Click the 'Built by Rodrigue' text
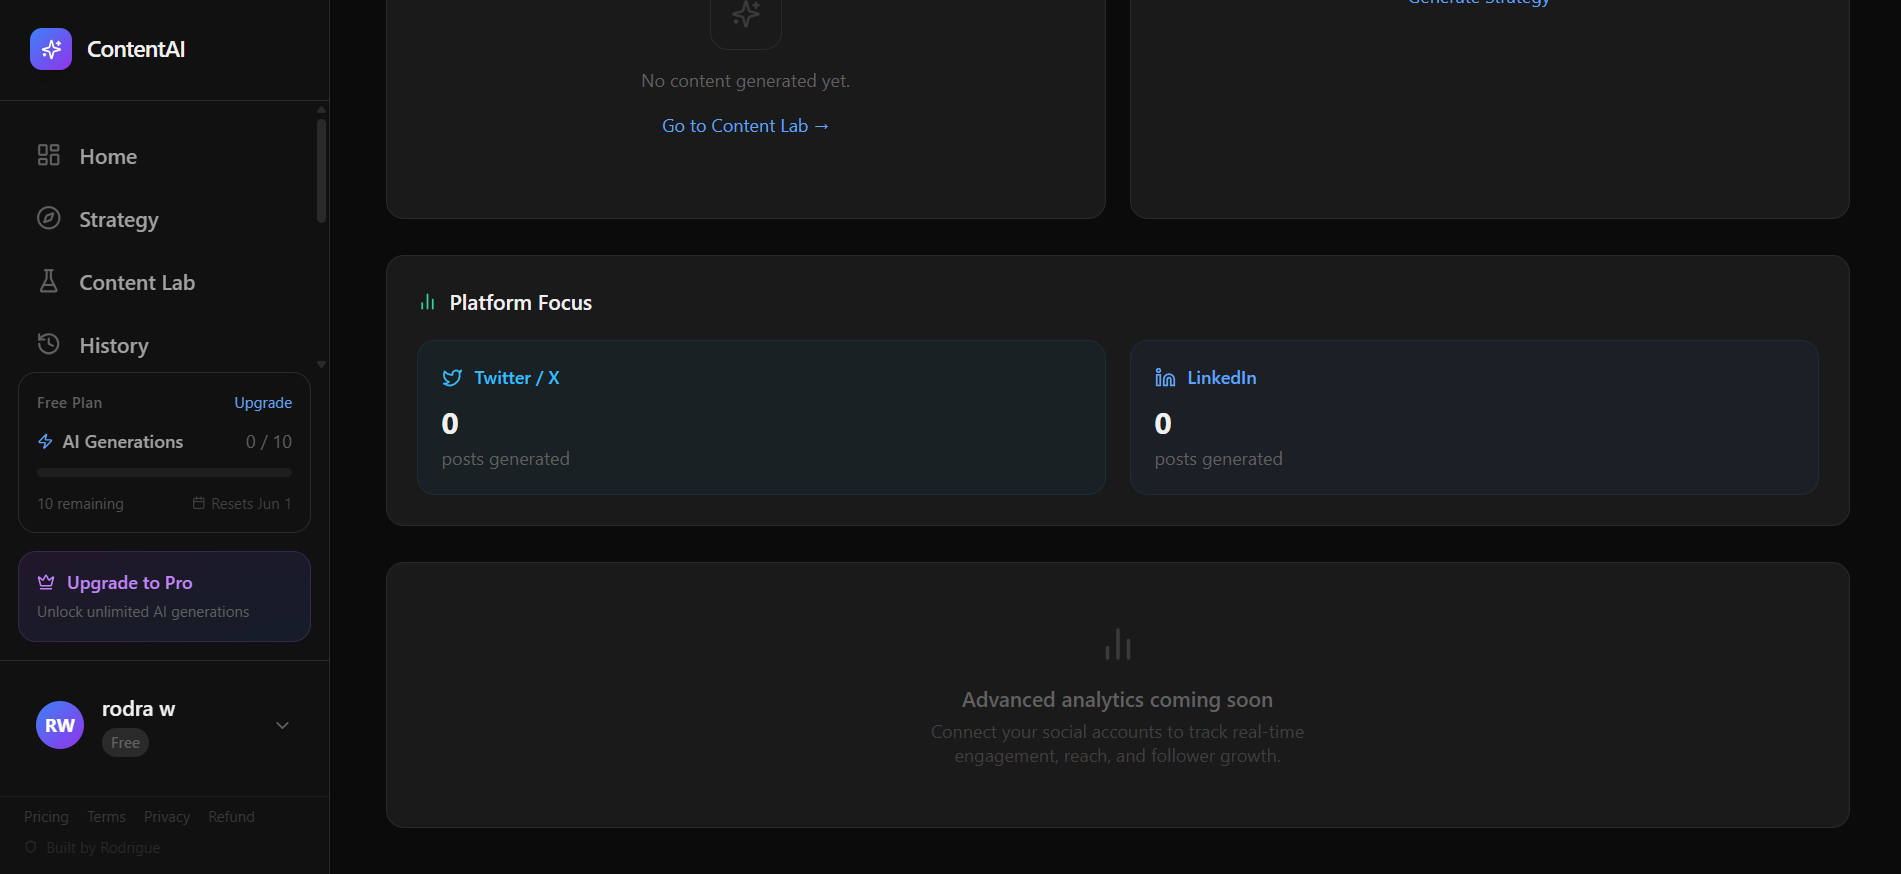The height and width of the screenshot is (874, 1901). [x=103, y=847]
